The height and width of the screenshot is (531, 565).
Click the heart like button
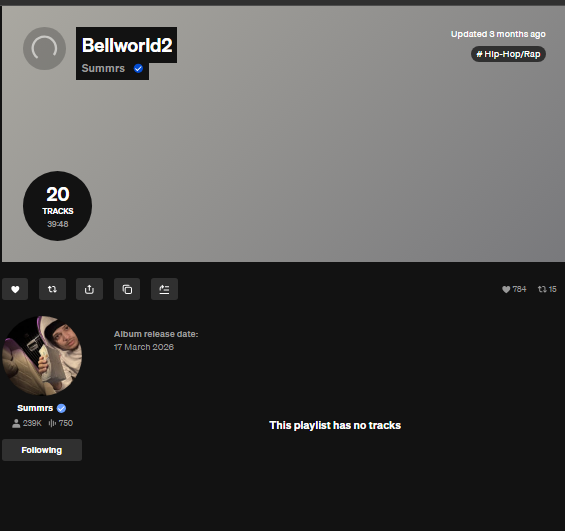click(15, 289)
